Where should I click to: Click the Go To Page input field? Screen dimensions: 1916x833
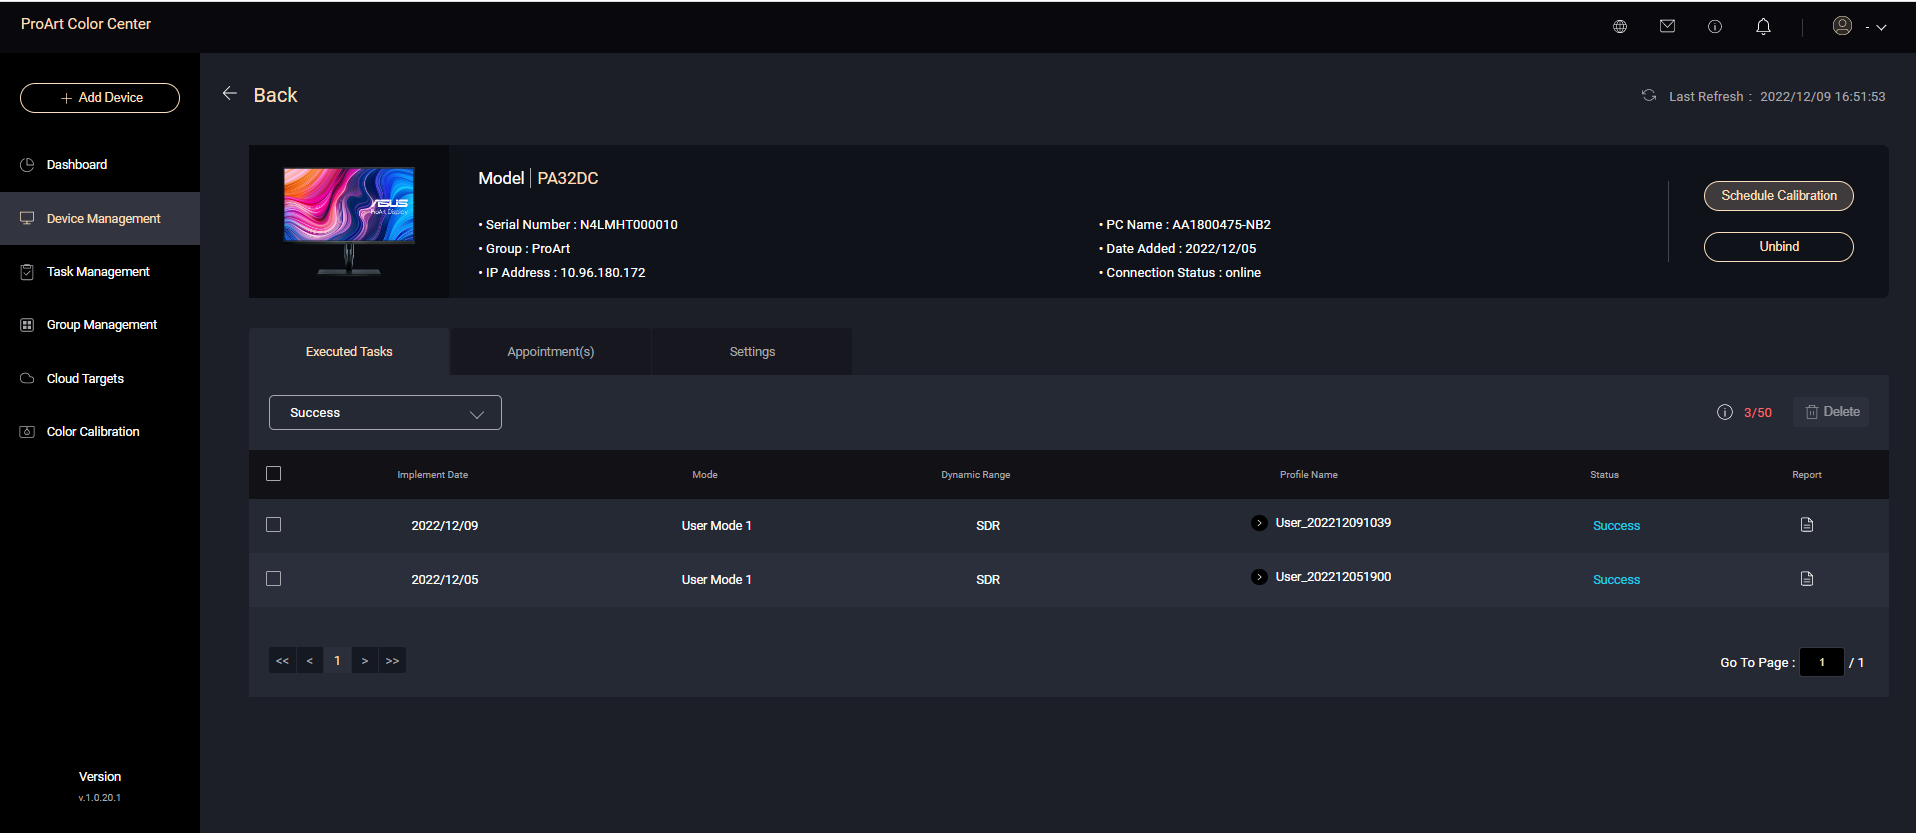1822,662
